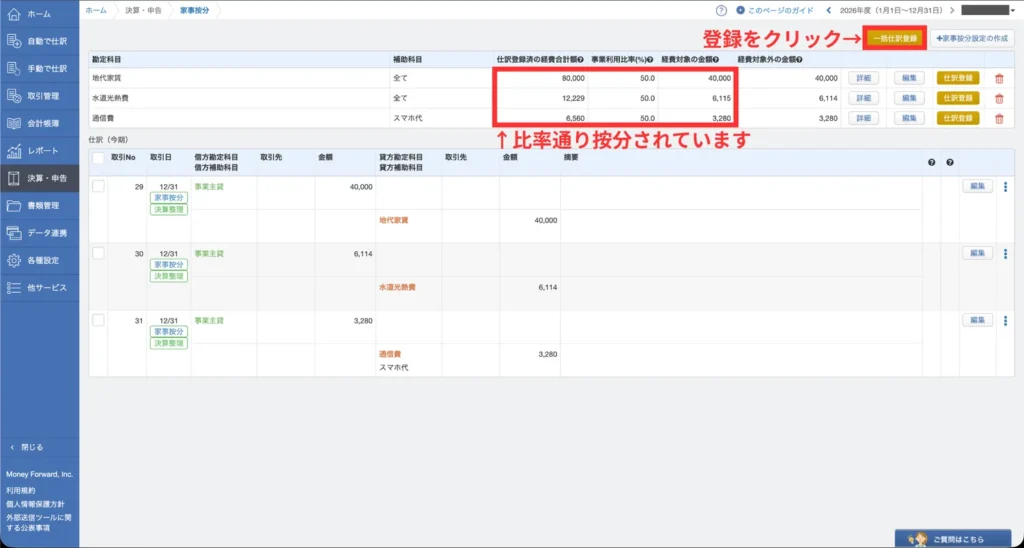Screen dimensions: 1024x548
Task: Click the trash icon for 地代家賃 row
Action: pyautogui.click(x=999, y=77)
